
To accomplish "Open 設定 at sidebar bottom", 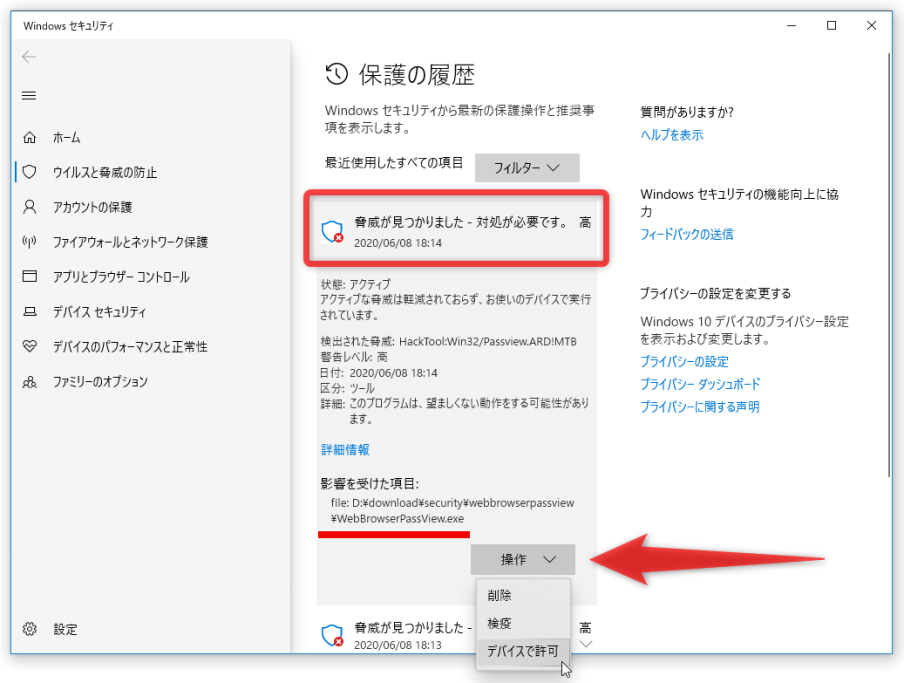I will tap(65, 629).
